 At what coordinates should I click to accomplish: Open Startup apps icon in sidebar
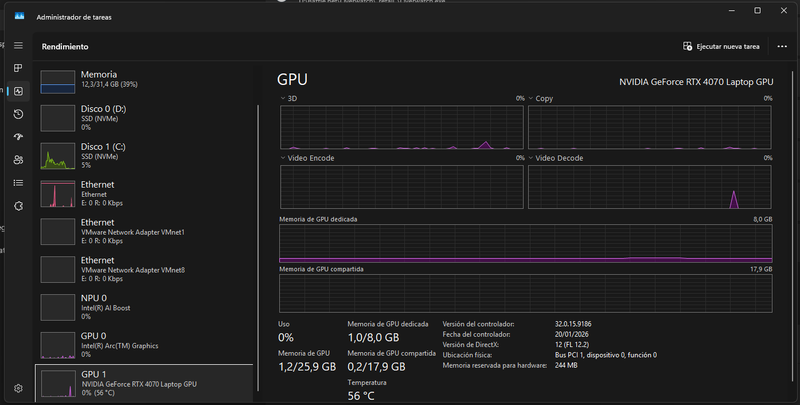(18, 137)
